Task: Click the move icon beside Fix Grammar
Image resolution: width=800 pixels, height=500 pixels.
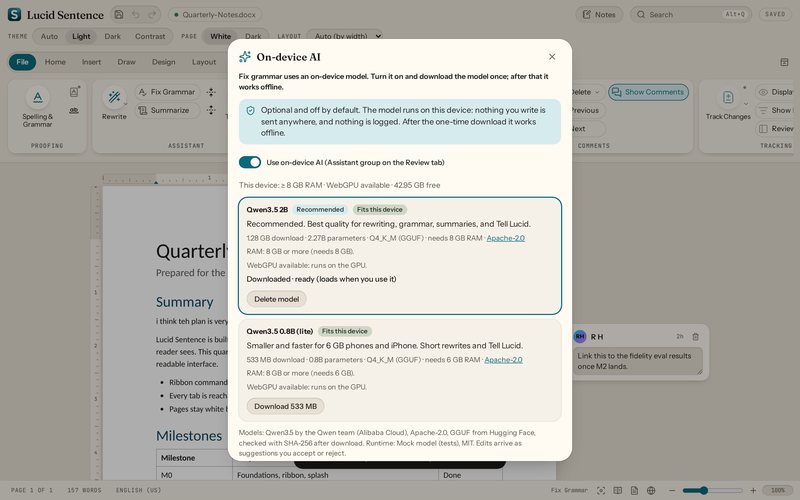Action: [x=211, y=92]
